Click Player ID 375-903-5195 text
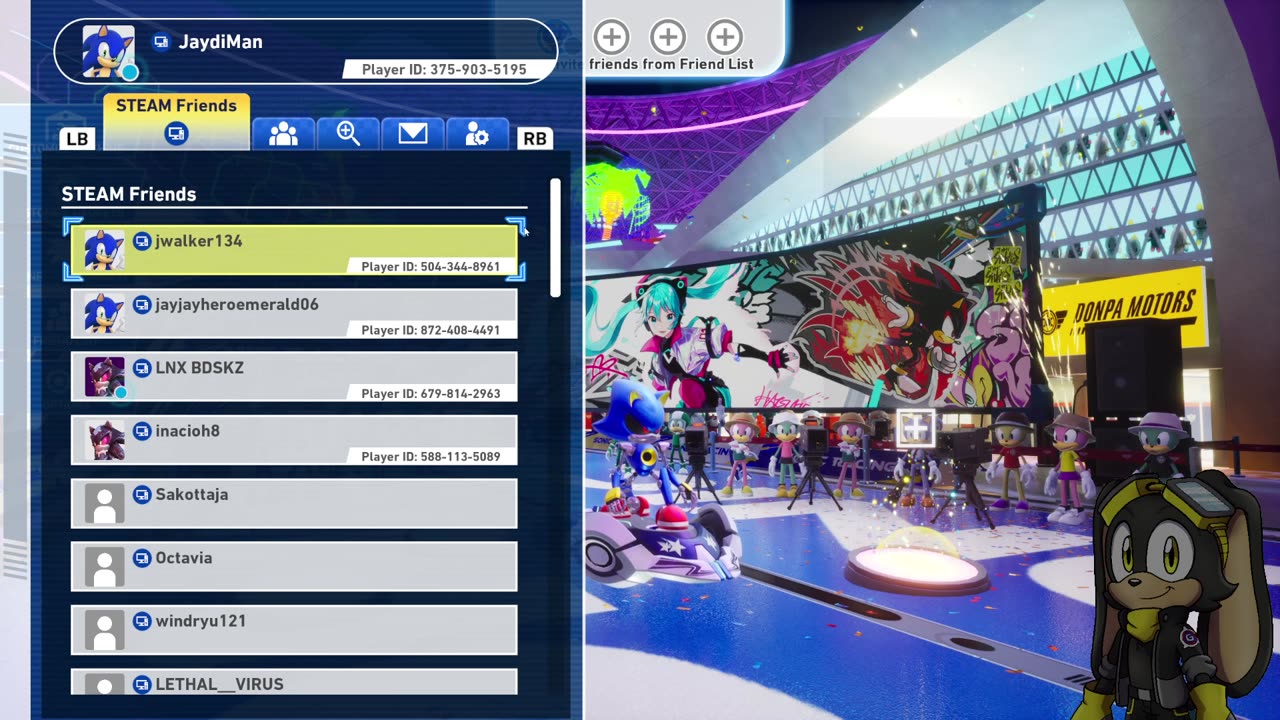The height and width of the screenshot is (720, 1280). coord(444,70)
